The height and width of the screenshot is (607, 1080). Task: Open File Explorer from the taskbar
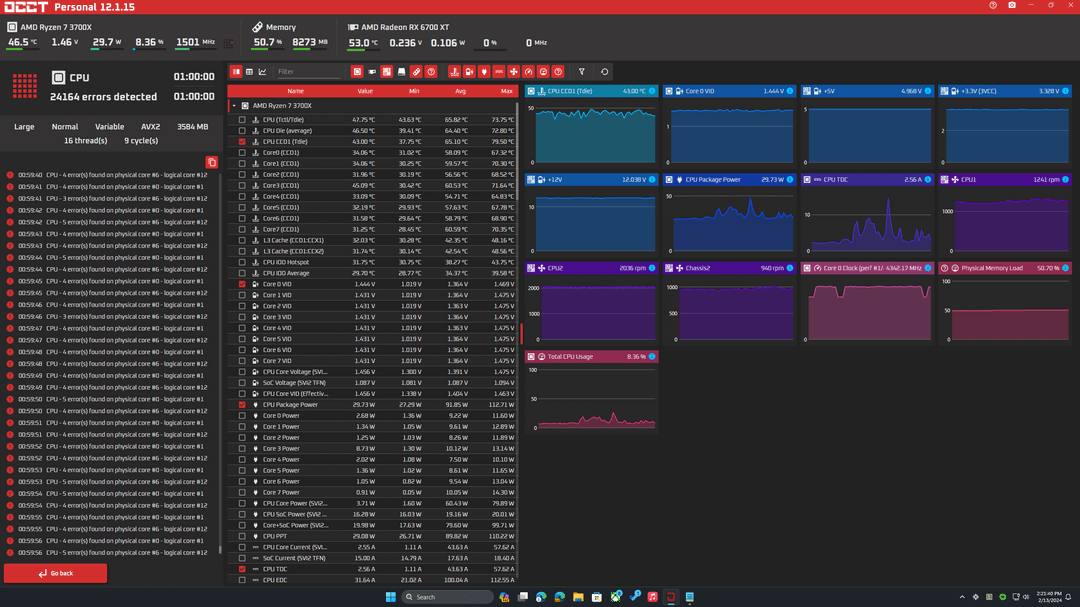point(578,597)
